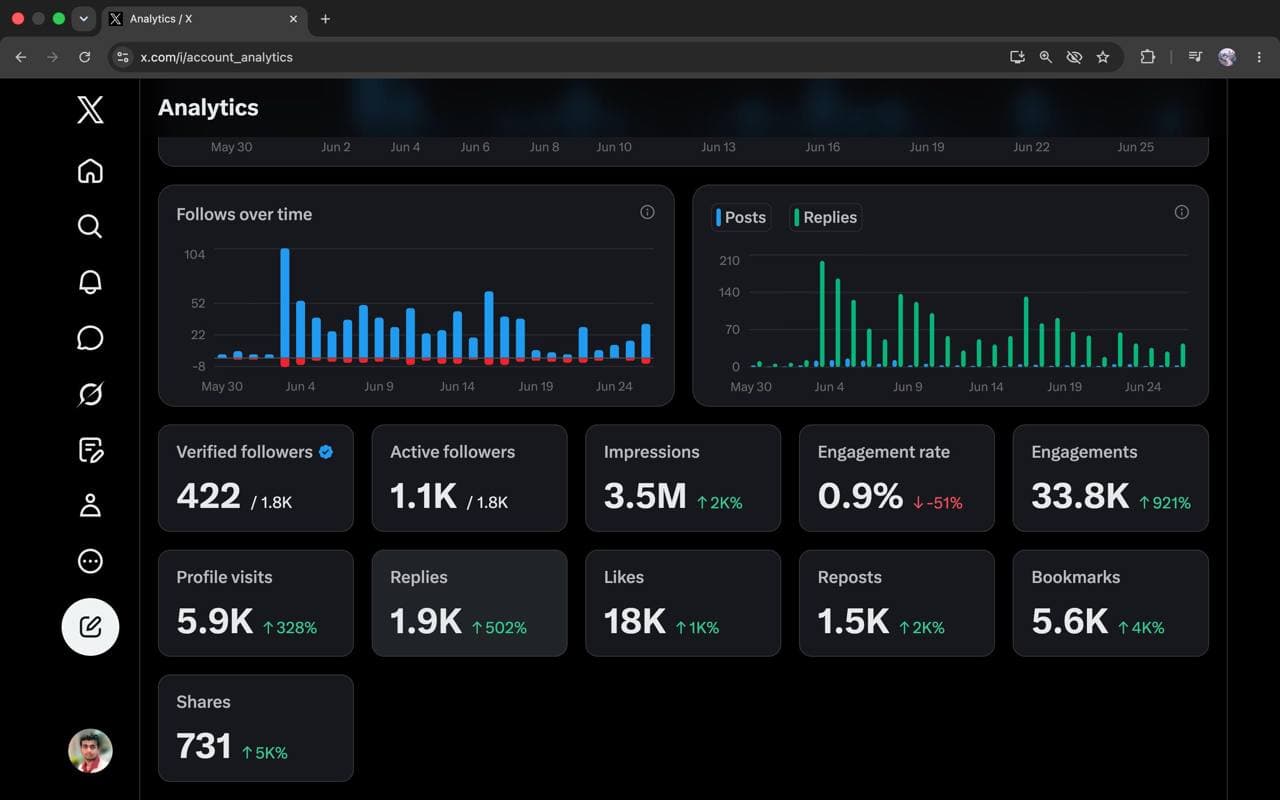Select the Profile visits card

(256, 603)
